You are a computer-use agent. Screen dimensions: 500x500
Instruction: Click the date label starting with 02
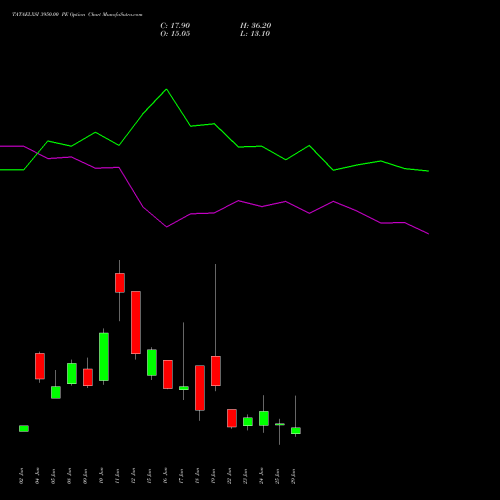click(x=22, y=476)
